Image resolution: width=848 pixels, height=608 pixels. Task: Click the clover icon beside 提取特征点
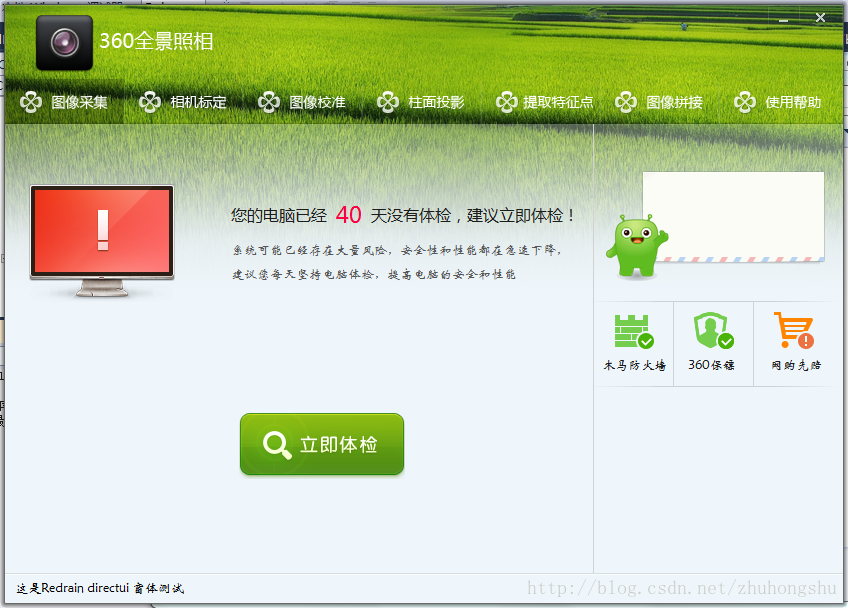507,102
